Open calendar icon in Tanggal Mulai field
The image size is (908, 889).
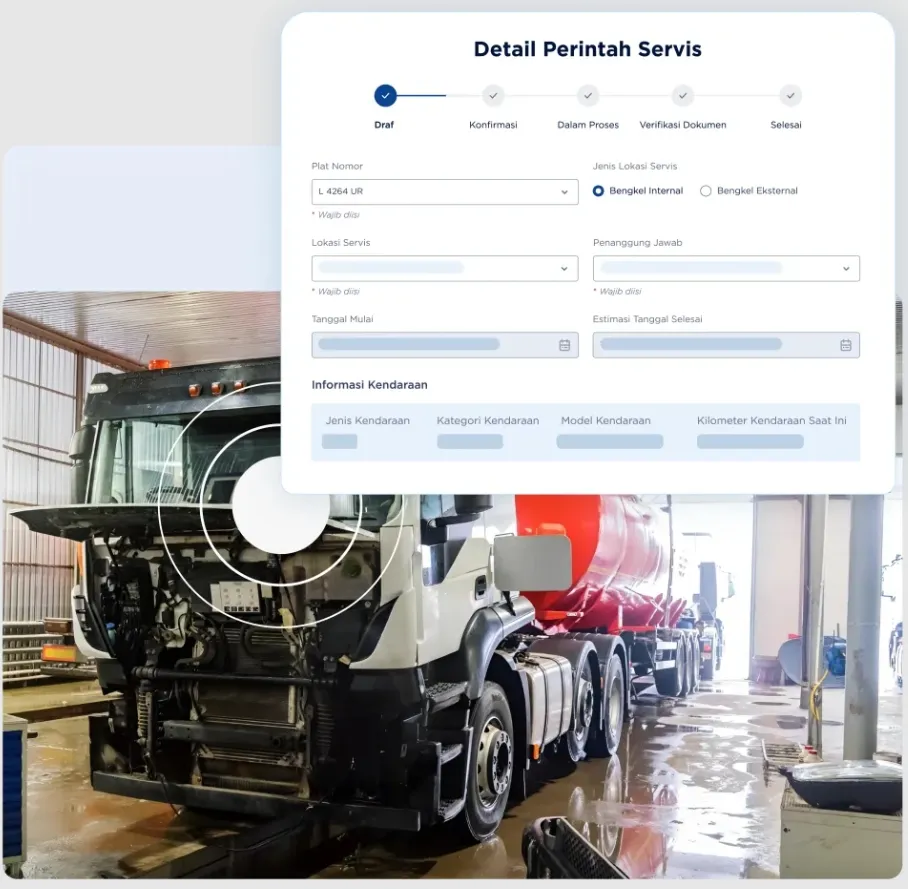tap(565, 345)
